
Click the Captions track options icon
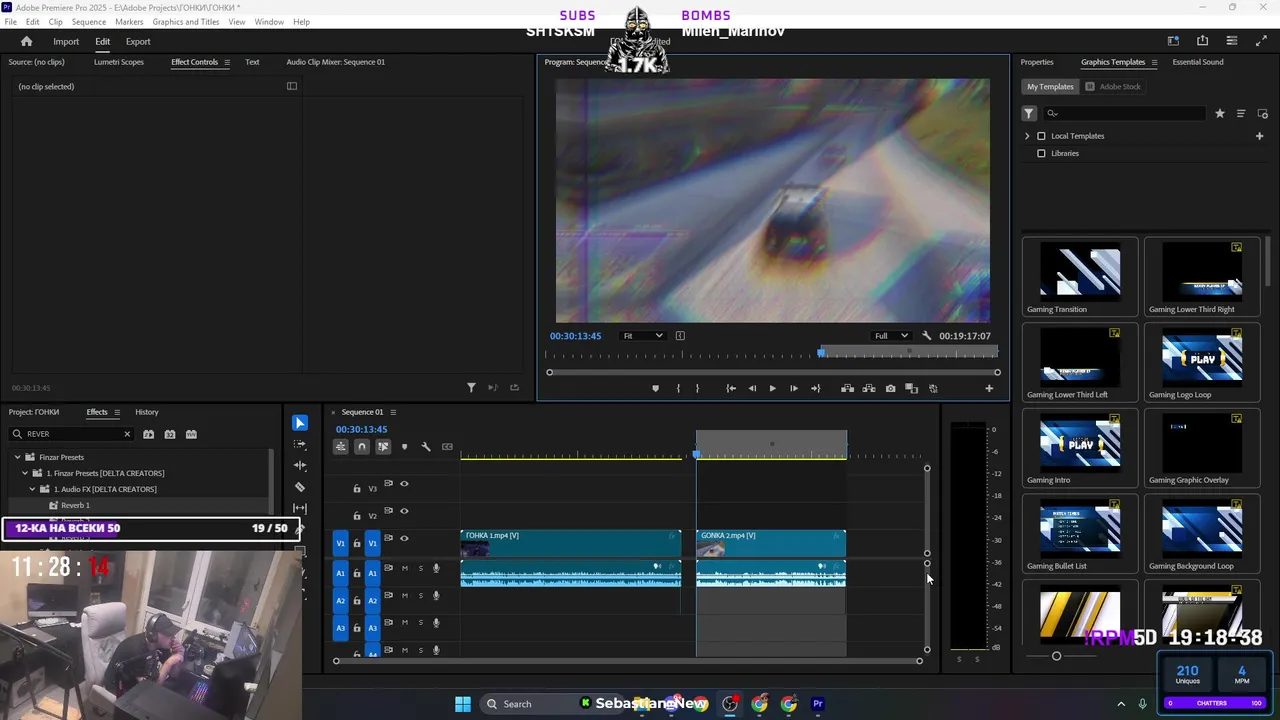[x=447, y=447]
